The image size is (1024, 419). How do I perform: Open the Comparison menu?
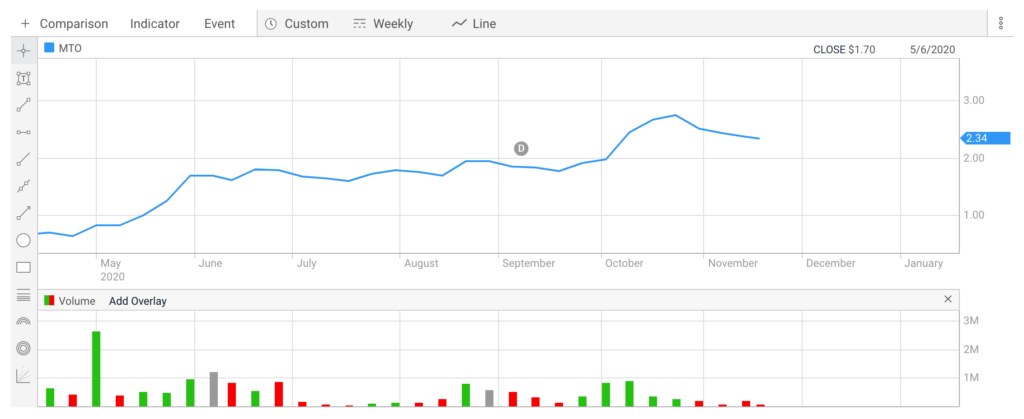click(x=74, y=23)
